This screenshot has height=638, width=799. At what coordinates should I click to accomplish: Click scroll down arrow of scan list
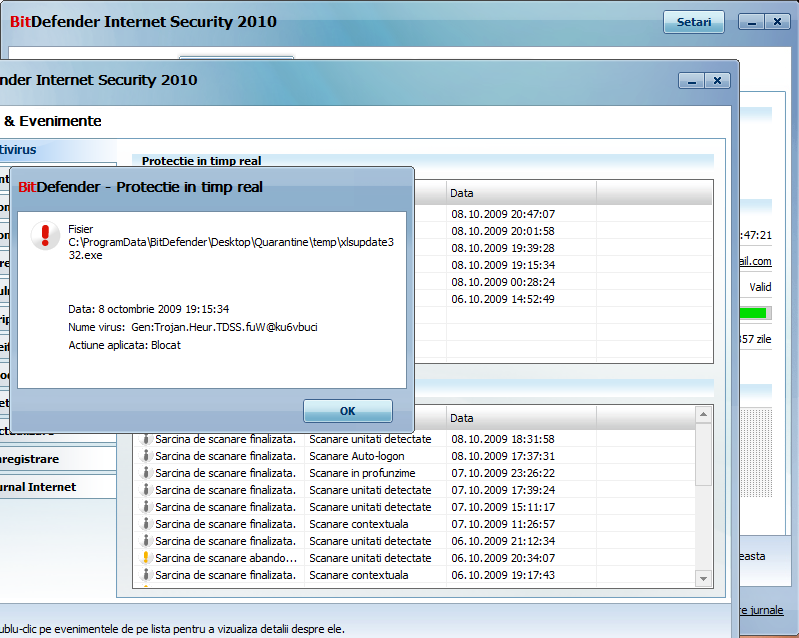tap(703, 578)
